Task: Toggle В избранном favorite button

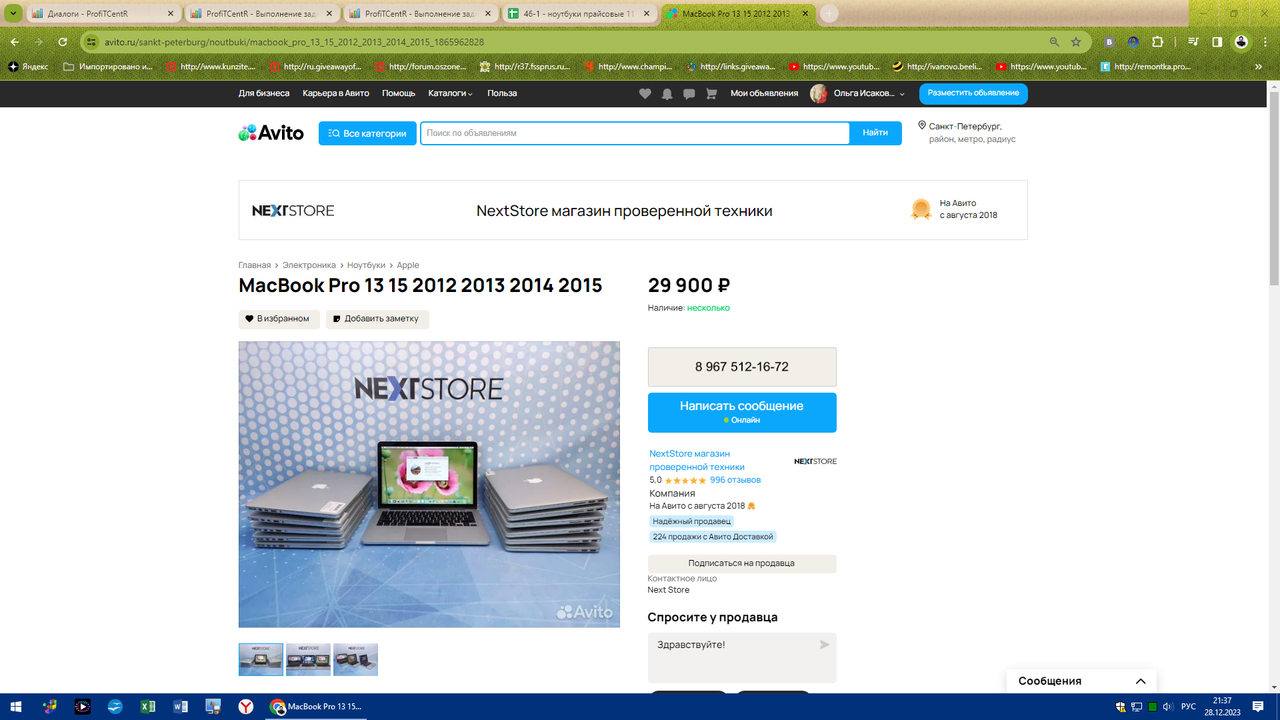Action: tap(279, 319)
